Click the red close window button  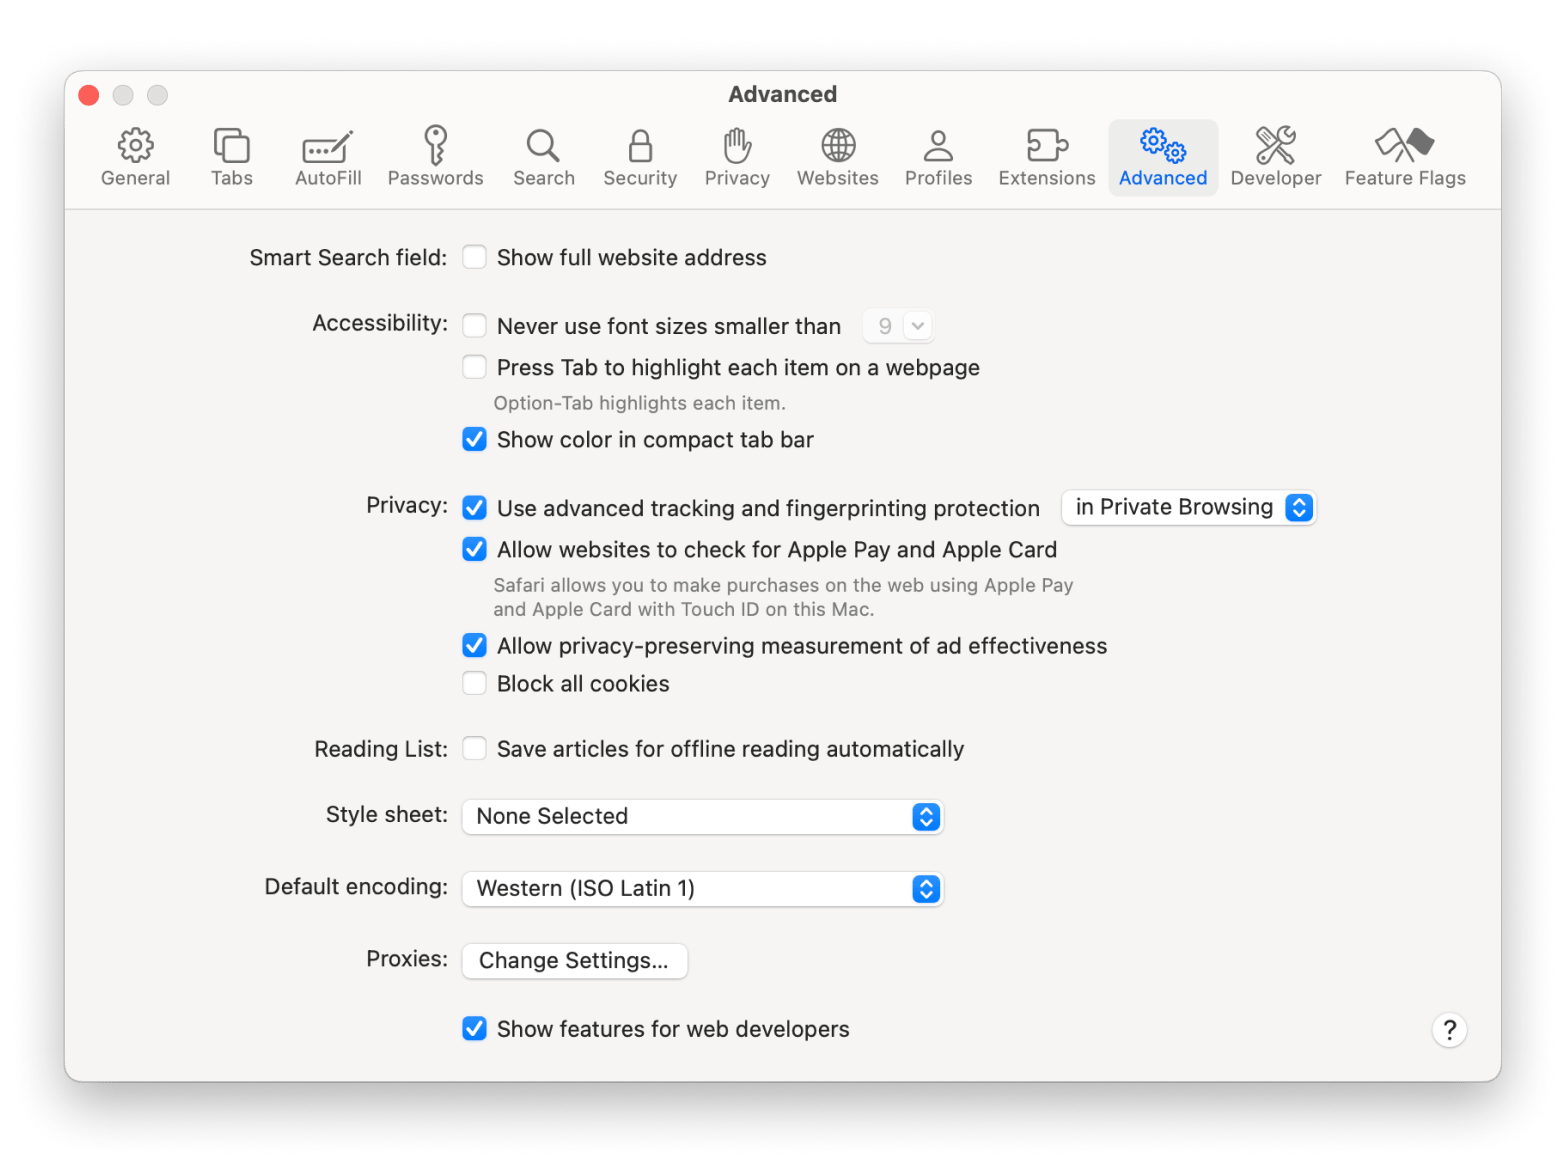point(89,95)
